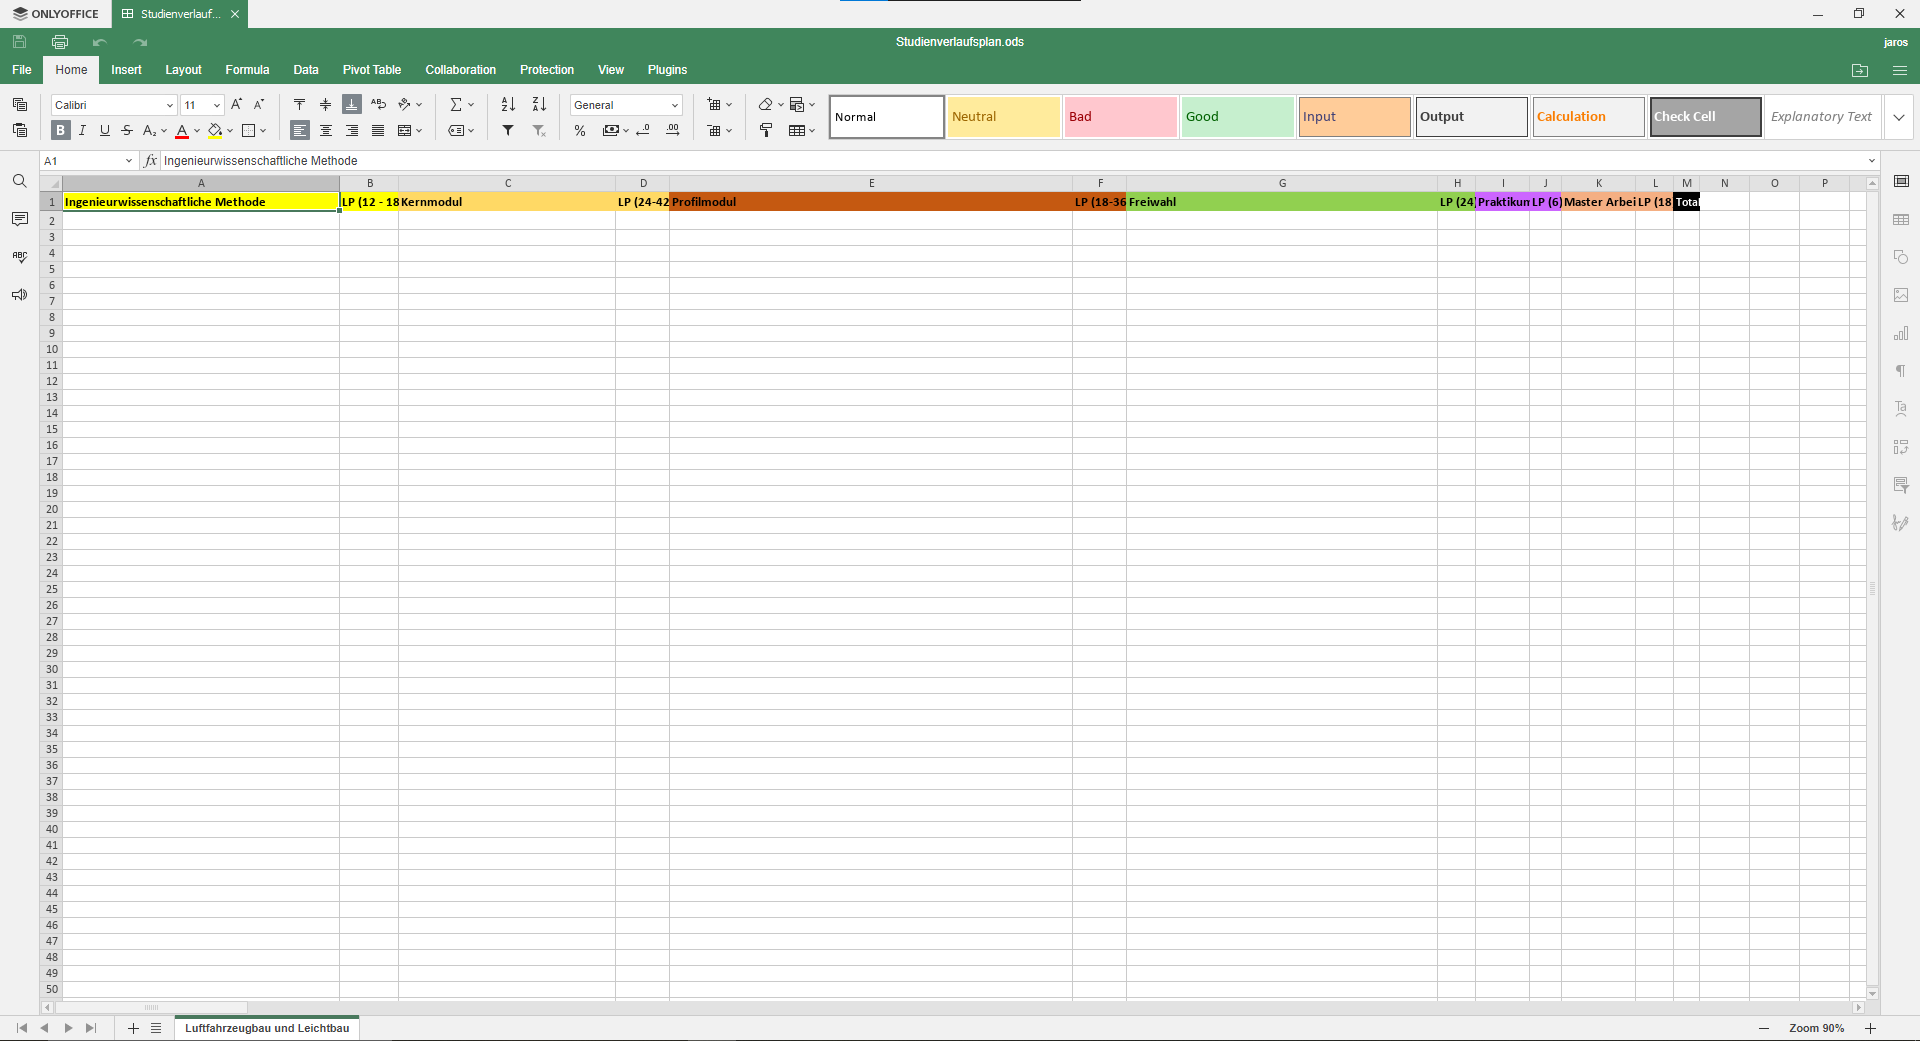The height and width of the screenshot is (1041, 1920).
Task: Apply the Bad cell style
Action: [x=1120, y=117]
